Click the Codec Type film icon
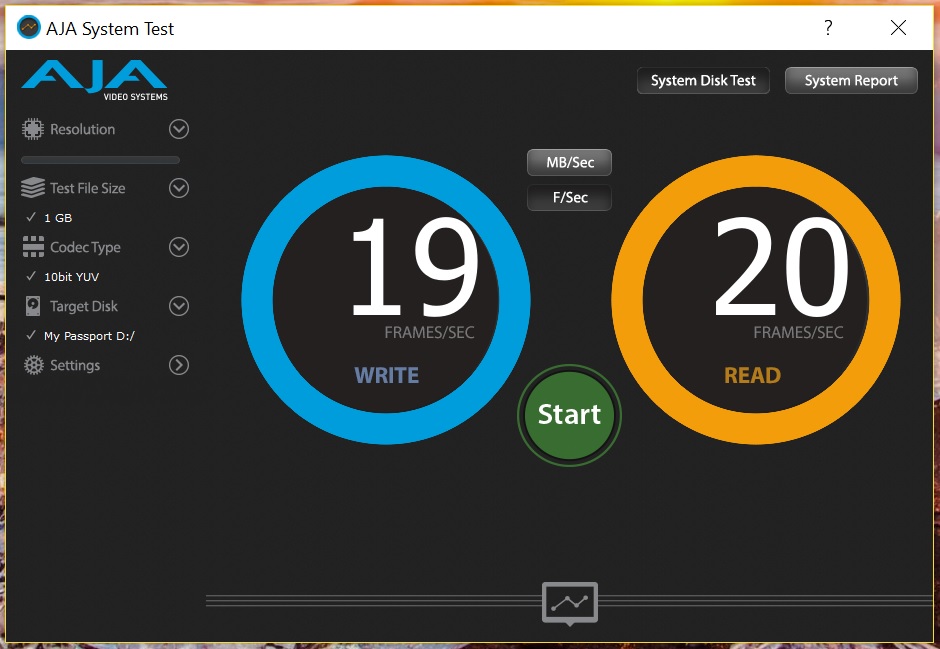The width and height of the screenshot is (940, 649). tap(33, 247)
